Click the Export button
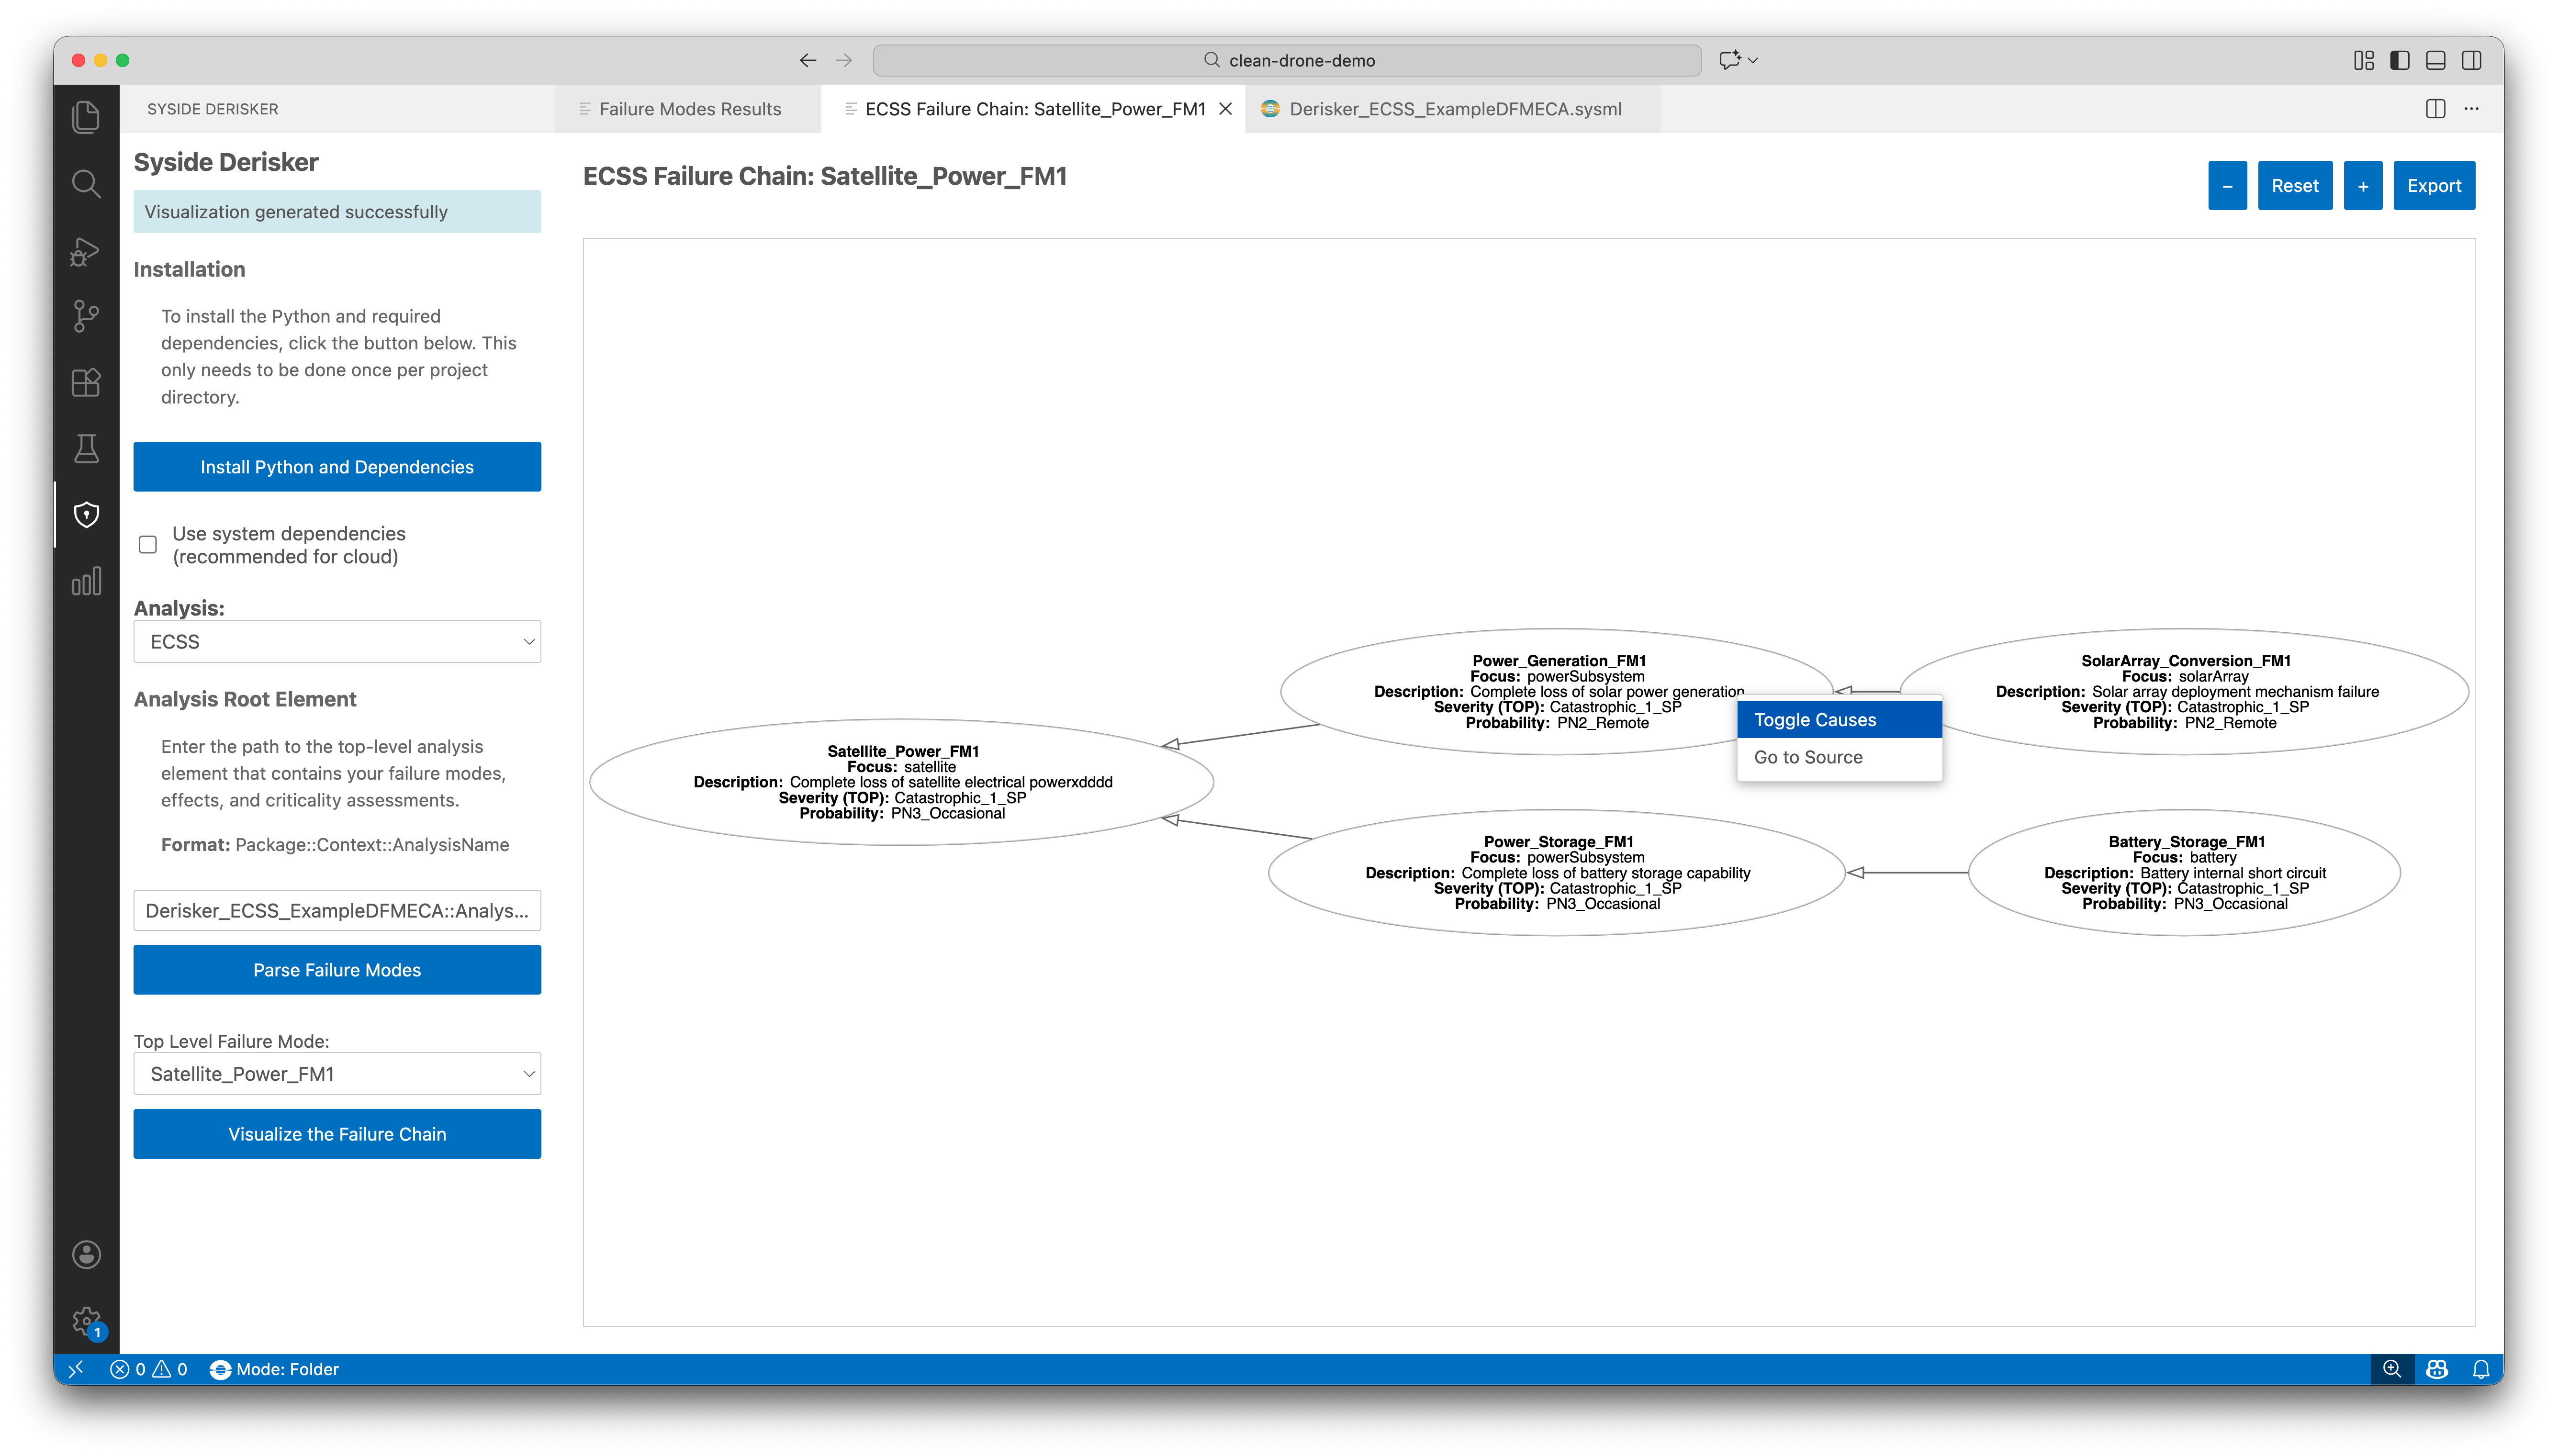Screen dimensions: 2558x1456 coord(2433,186)
